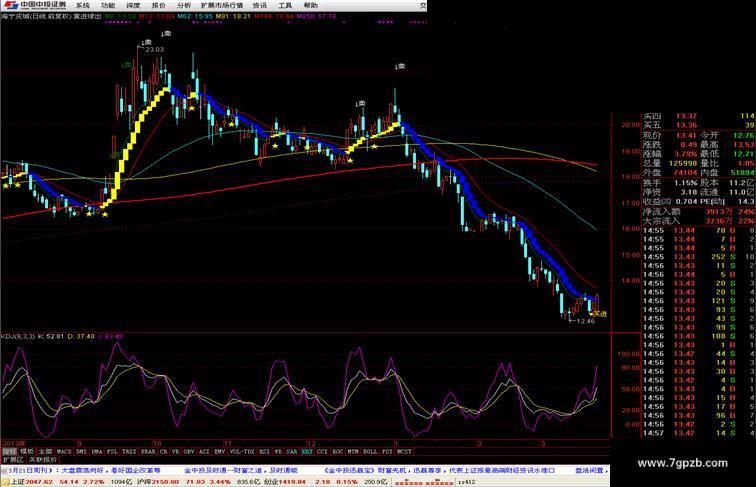756x487 pixels.
Task: Select the 全部 indicator tab
Action: (45, 452)
